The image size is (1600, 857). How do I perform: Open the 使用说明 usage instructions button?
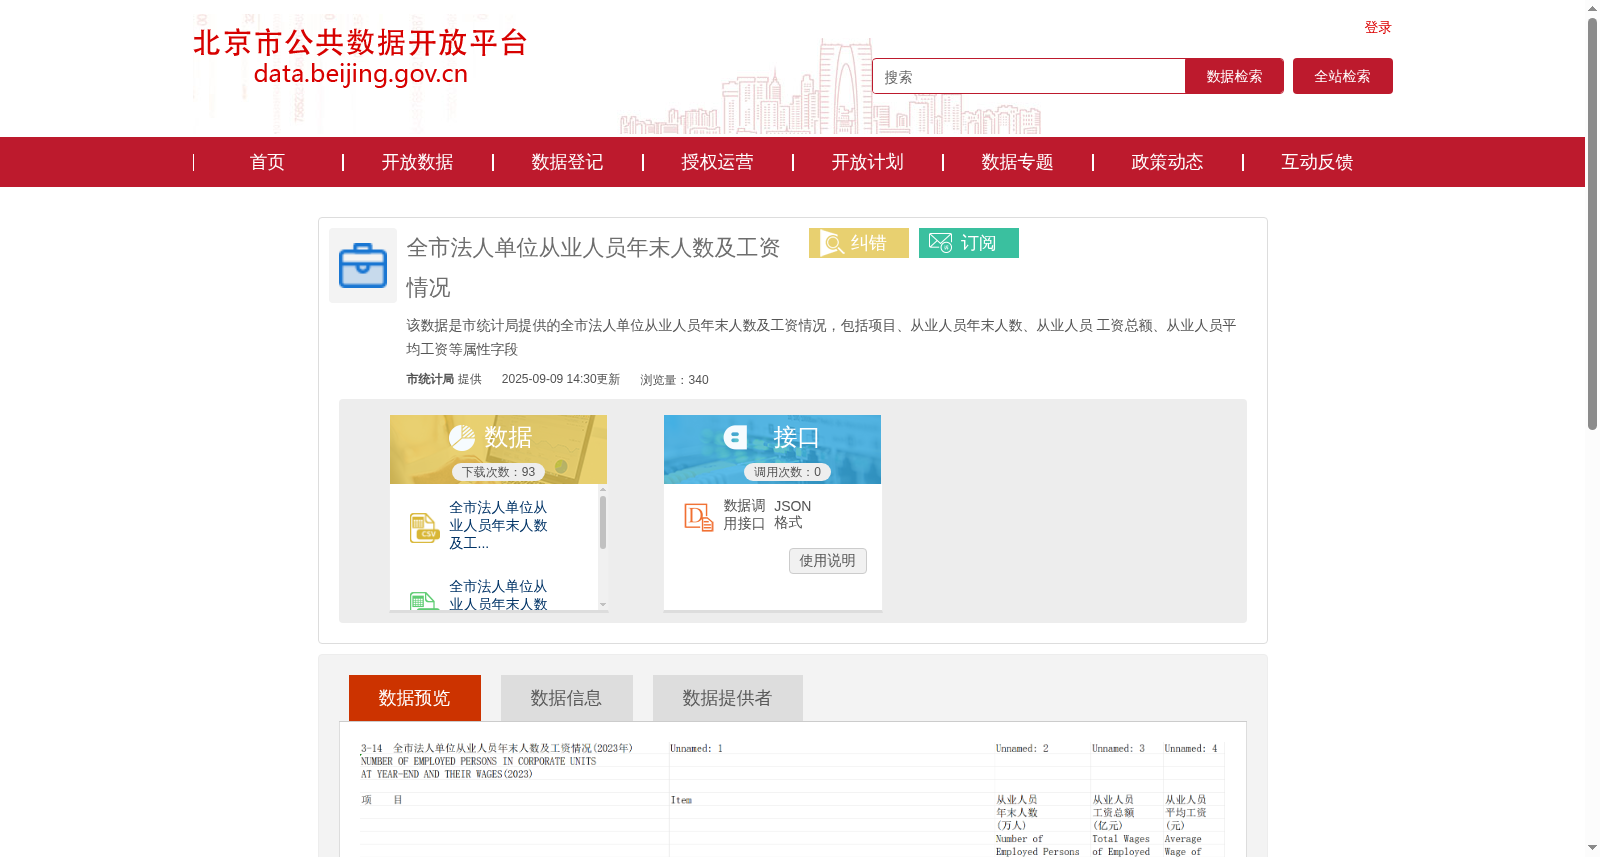(x=828, y=561)
